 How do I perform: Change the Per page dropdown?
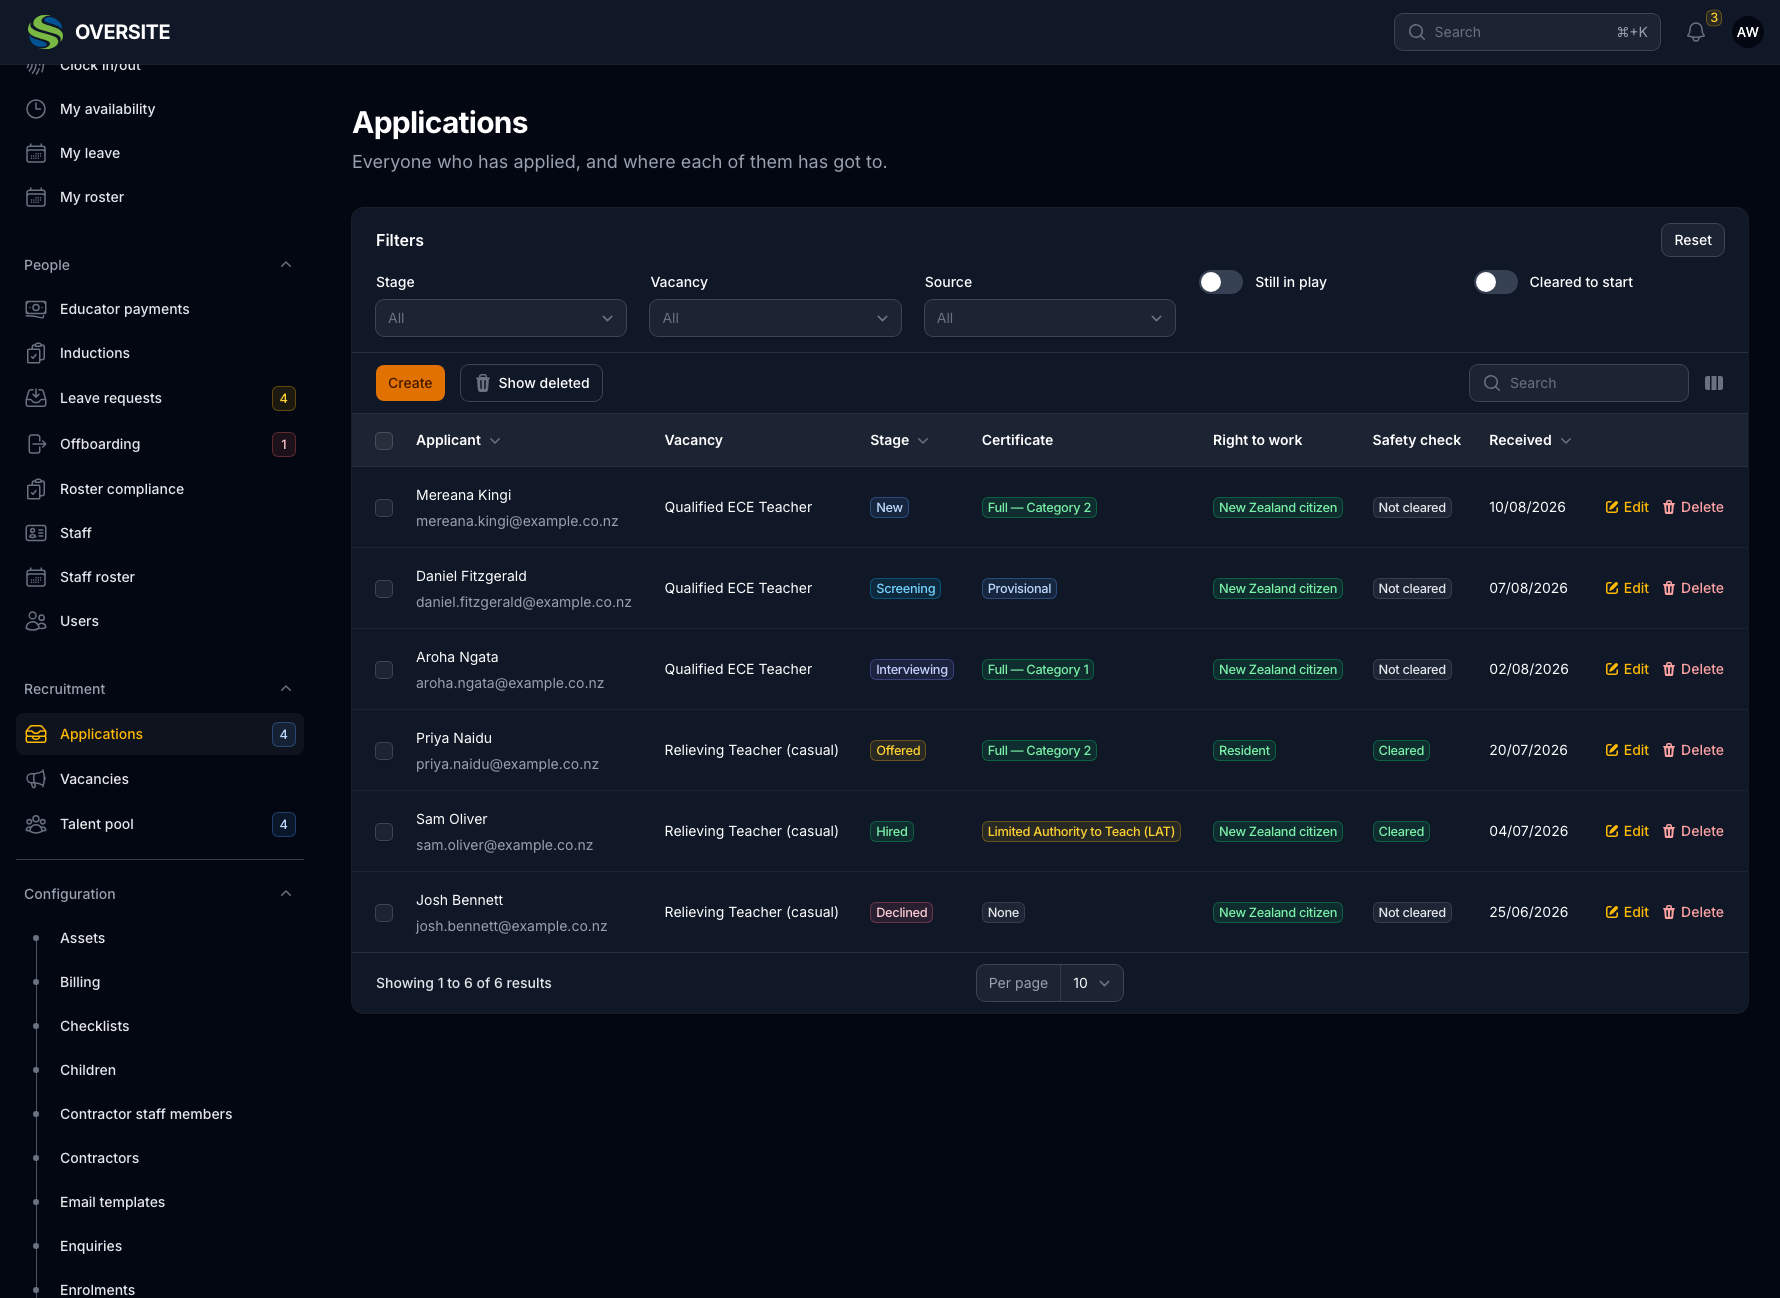1091,983
